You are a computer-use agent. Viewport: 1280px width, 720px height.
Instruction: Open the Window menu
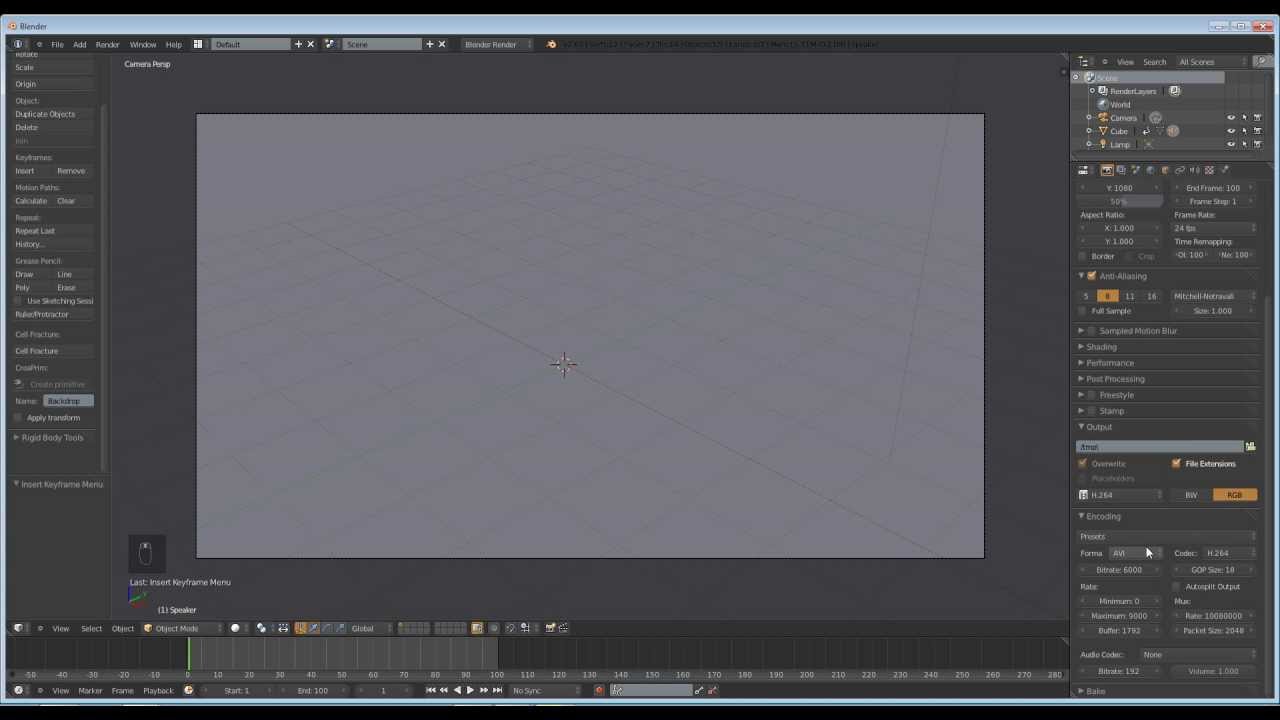[x=142, y=44]
